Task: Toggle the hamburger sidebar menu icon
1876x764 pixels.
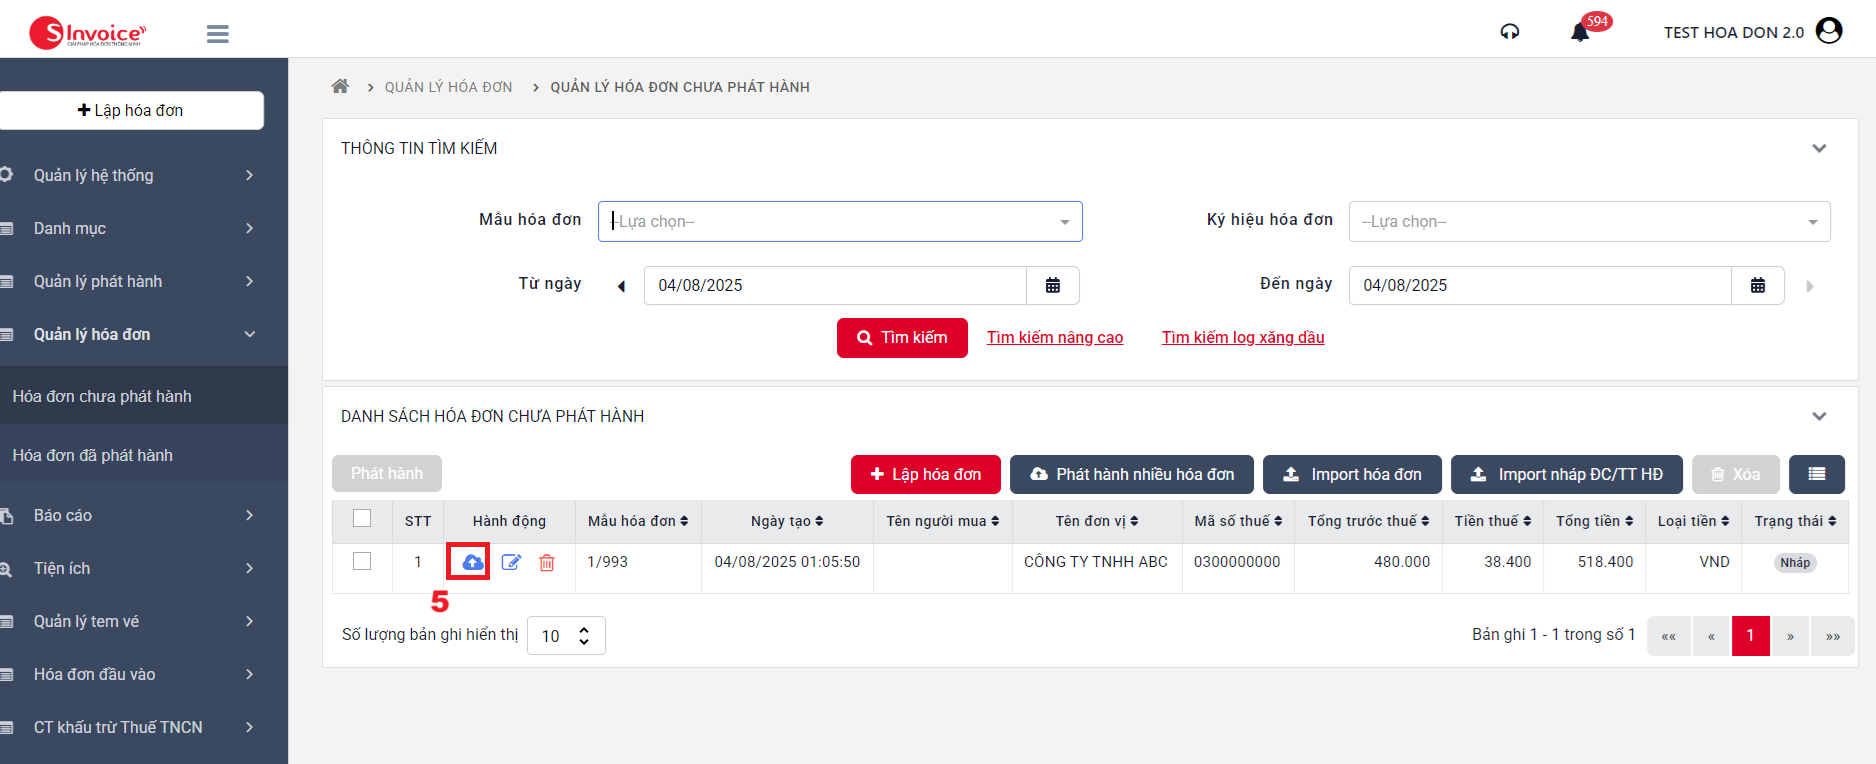Action: pyautogui.click(x=217, y=34)
